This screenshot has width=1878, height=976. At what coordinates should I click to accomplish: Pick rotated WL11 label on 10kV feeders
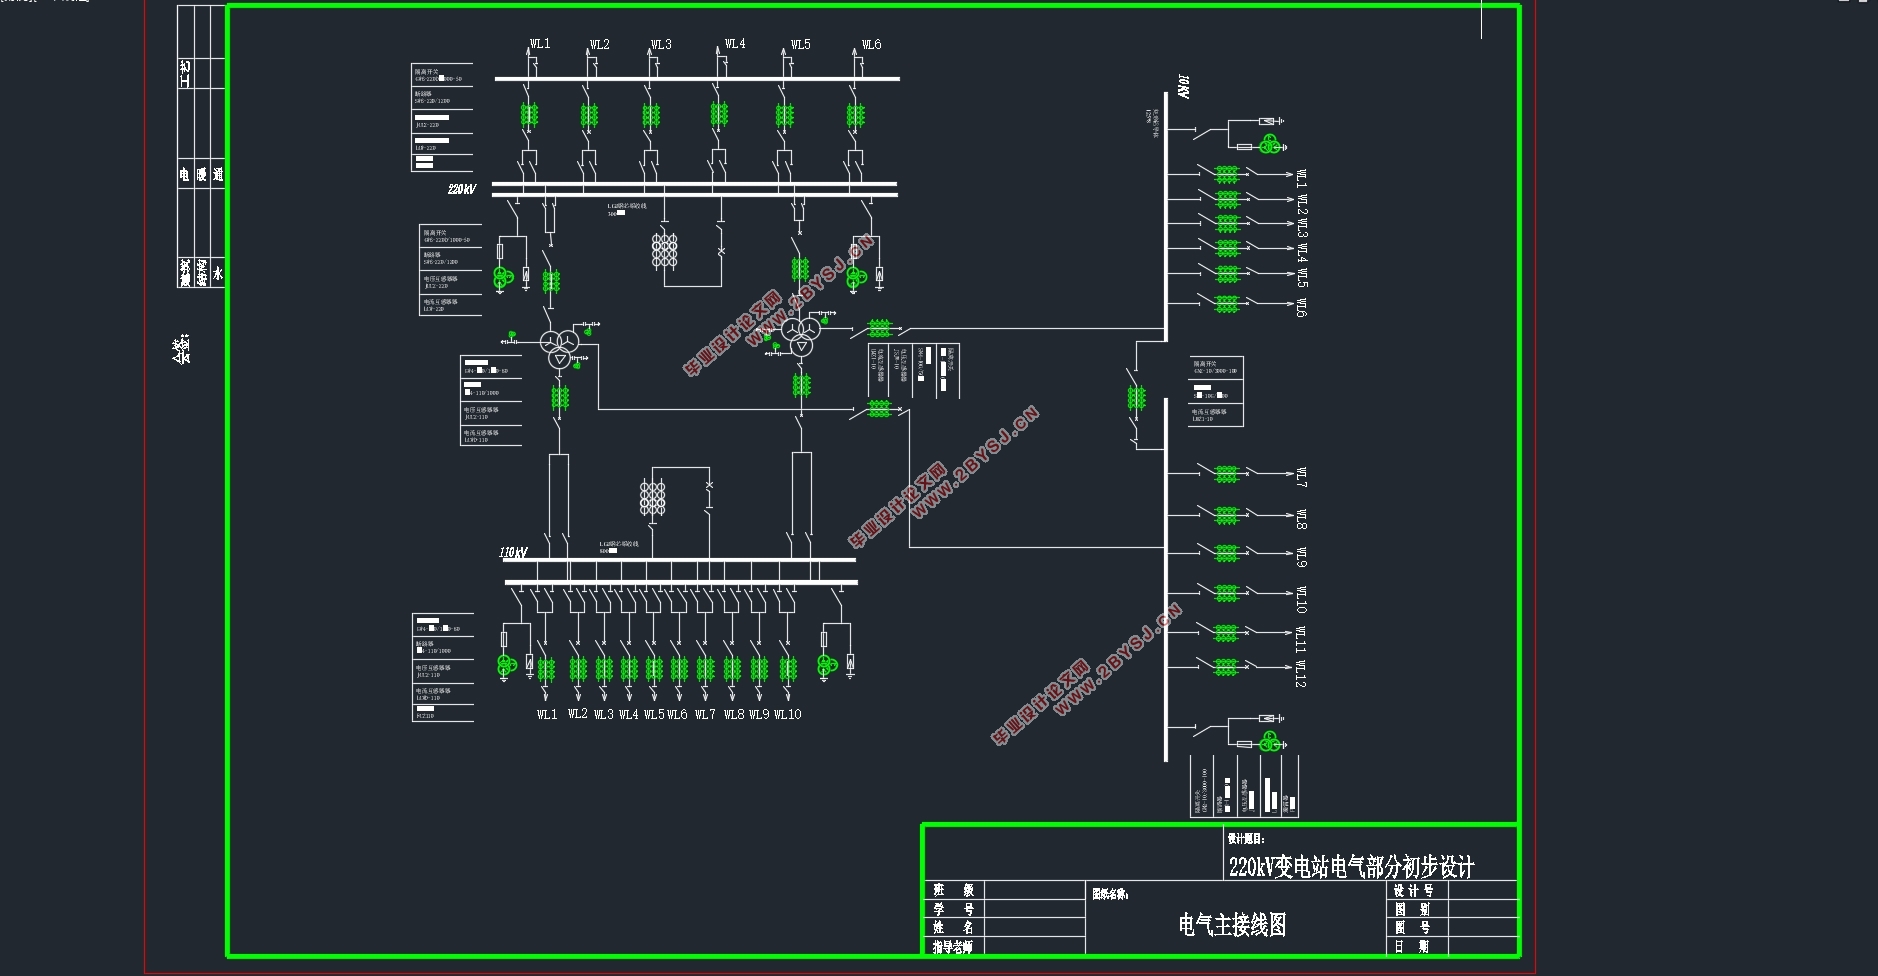[x=1301, y=640]
